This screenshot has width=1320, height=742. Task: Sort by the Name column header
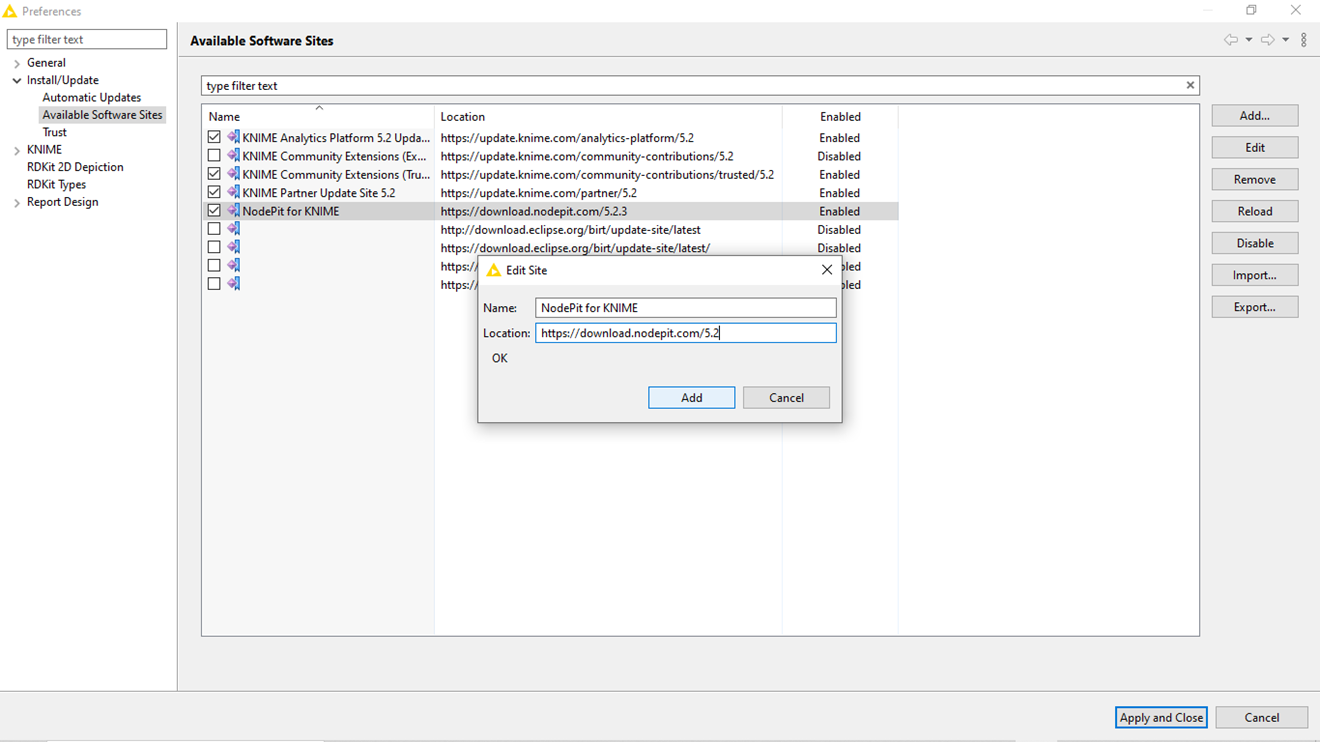pyautogui.click(x=318, y=116)
